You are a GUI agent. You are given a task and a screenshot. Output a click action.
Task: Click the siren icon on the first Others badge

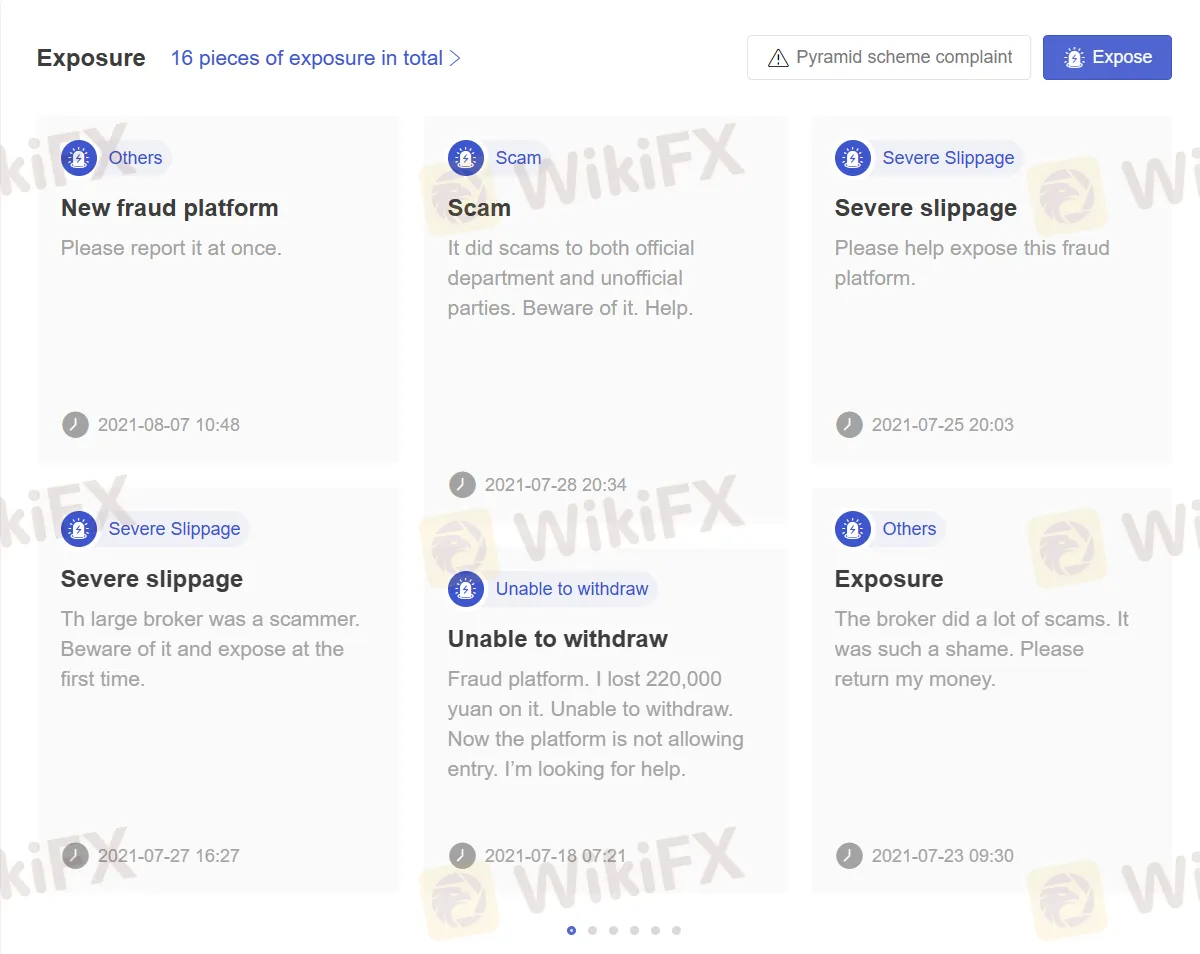(x=79, y=157)
